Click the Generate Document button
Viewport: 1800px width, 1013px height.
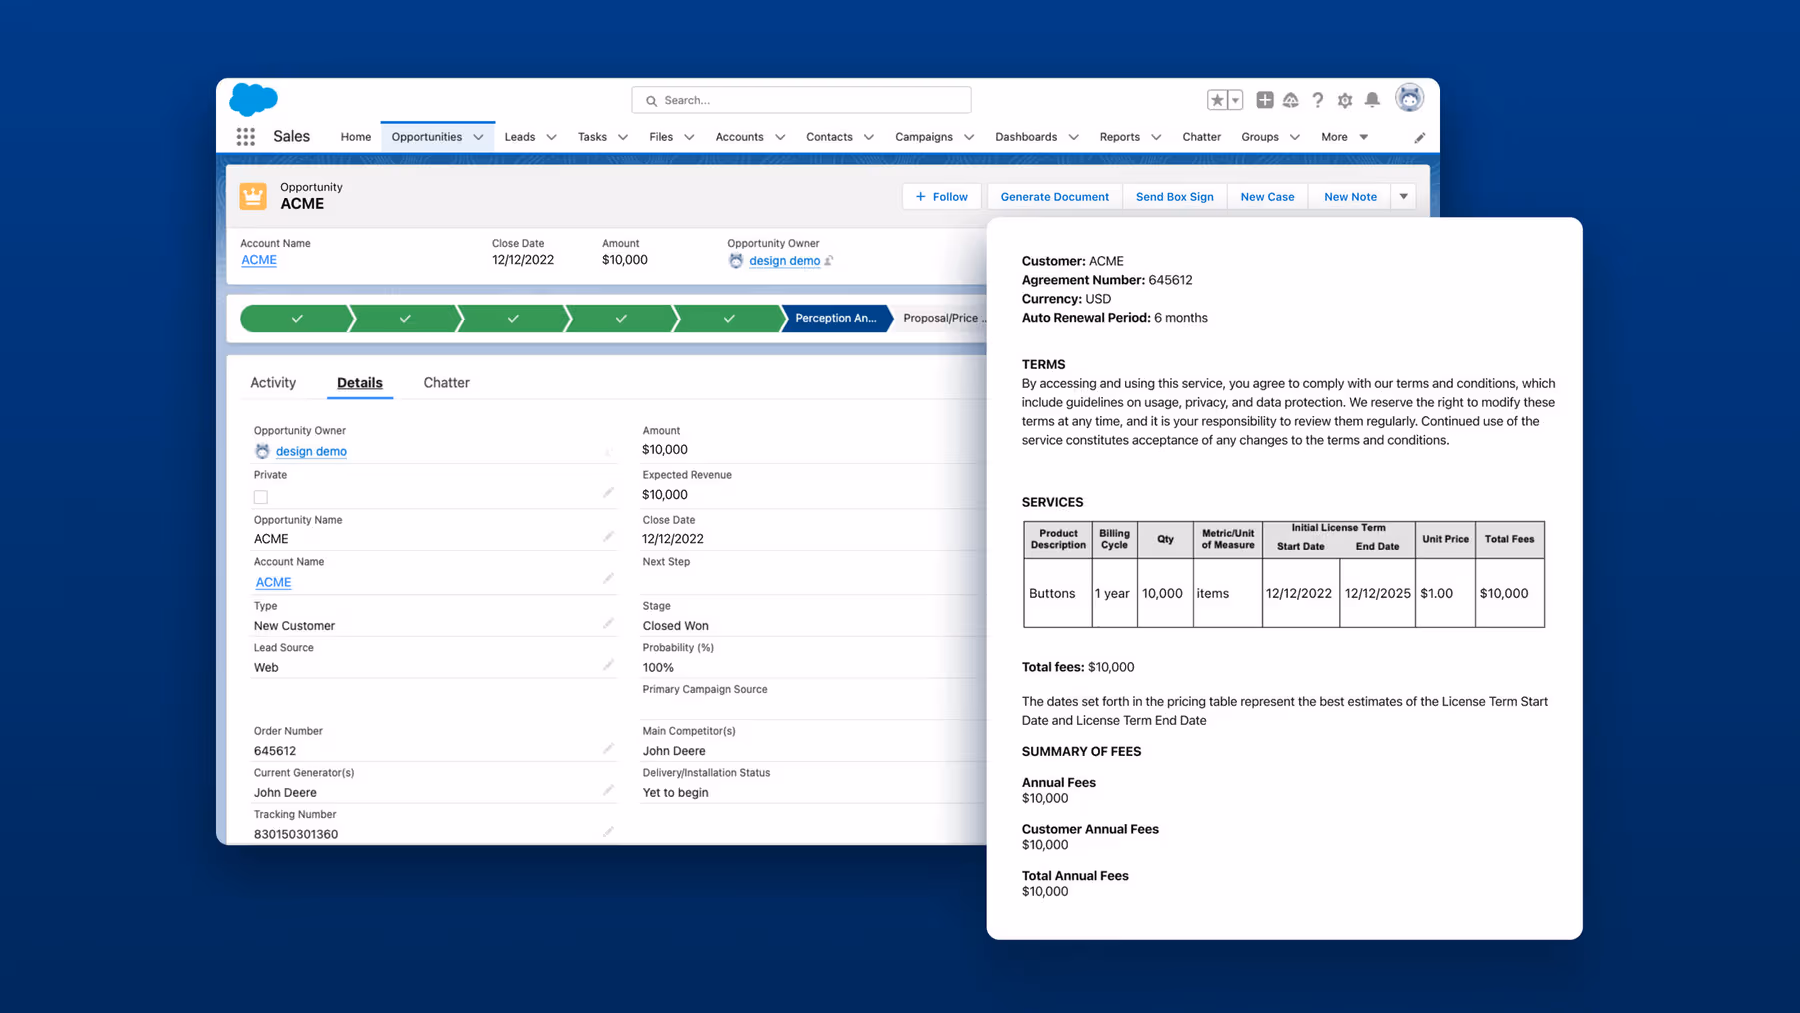(1054, 197)
